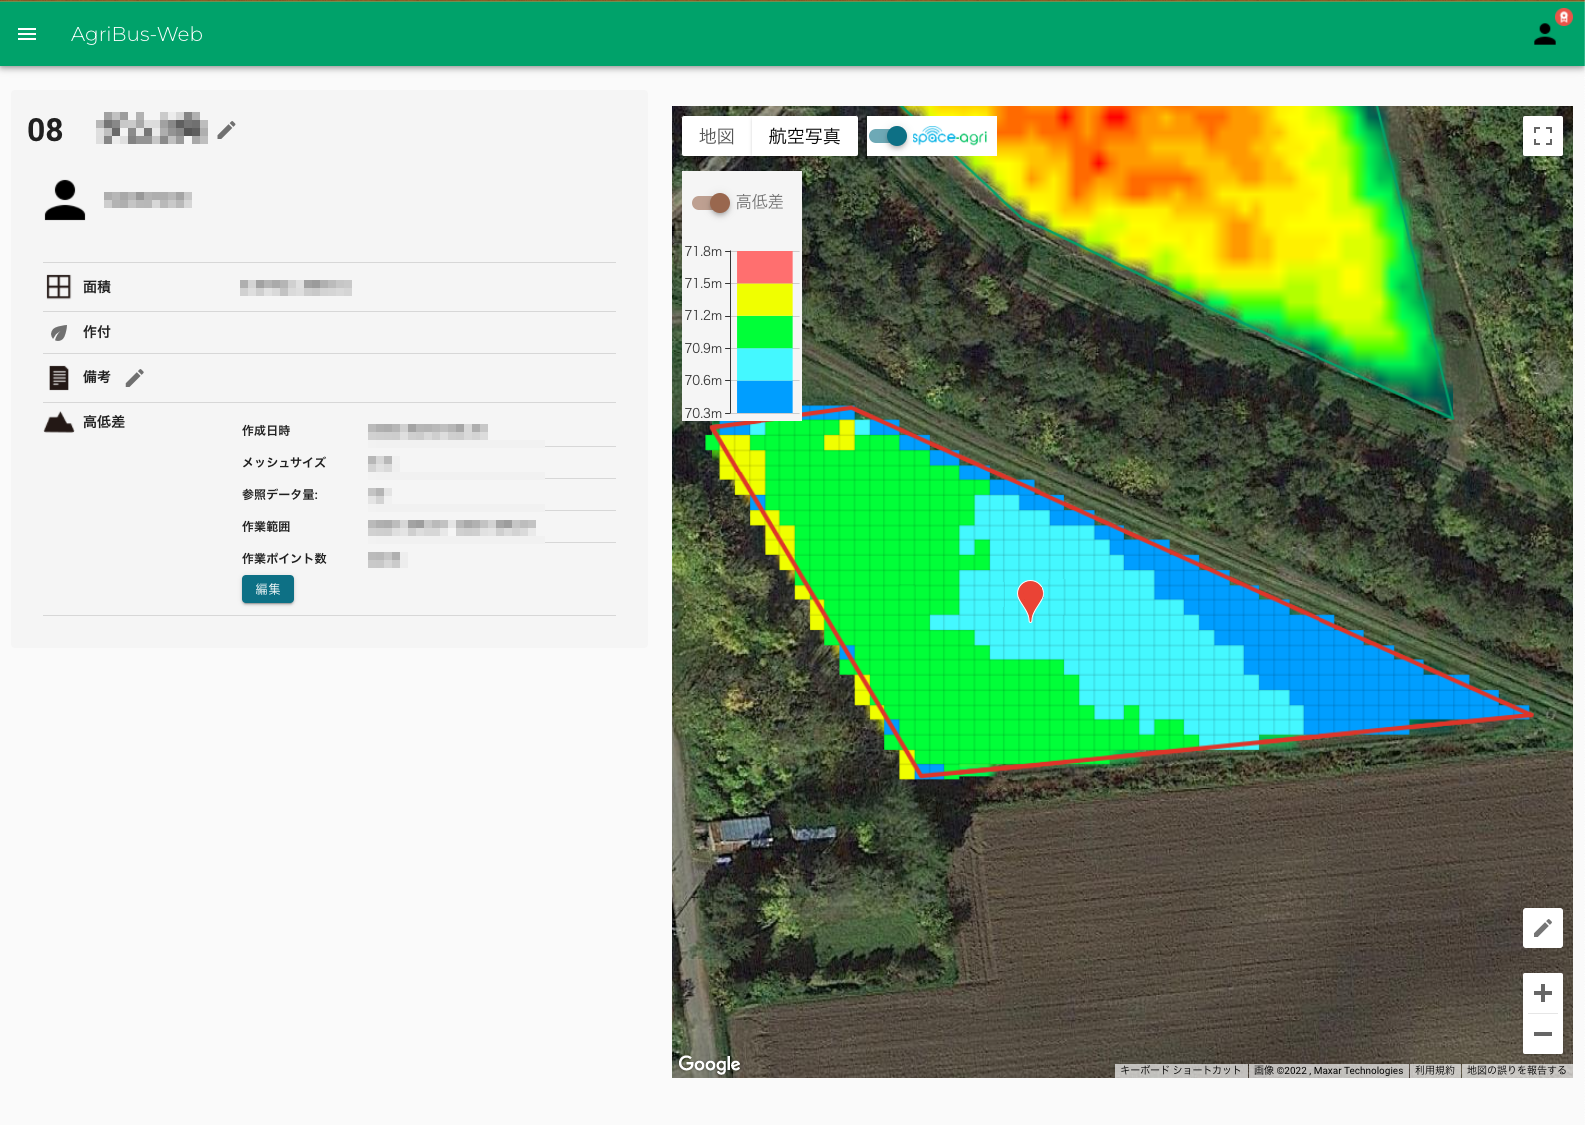
Task: Click the map edit pencil button
Action: tap(1543, 928)
